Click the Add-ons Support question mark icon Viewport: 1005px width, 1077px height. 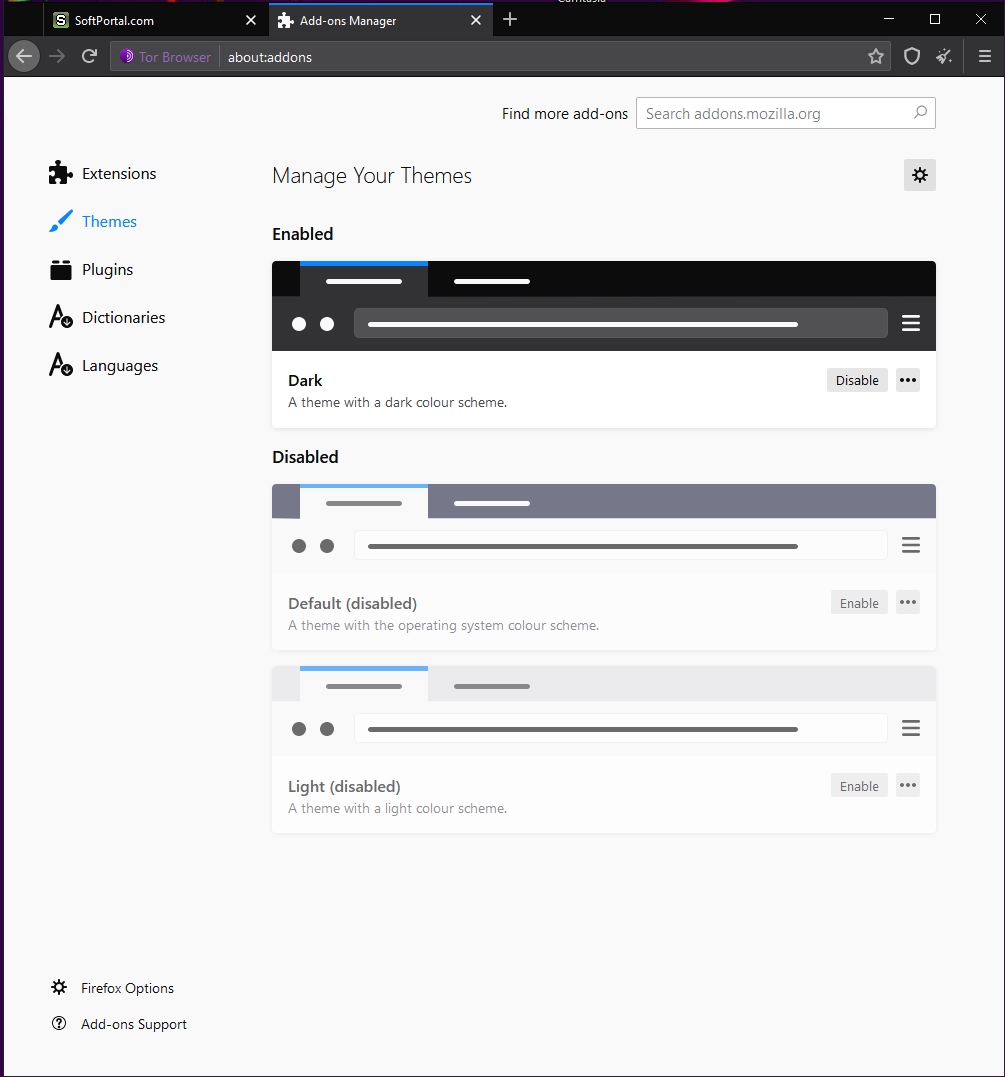pos(59,1023)
